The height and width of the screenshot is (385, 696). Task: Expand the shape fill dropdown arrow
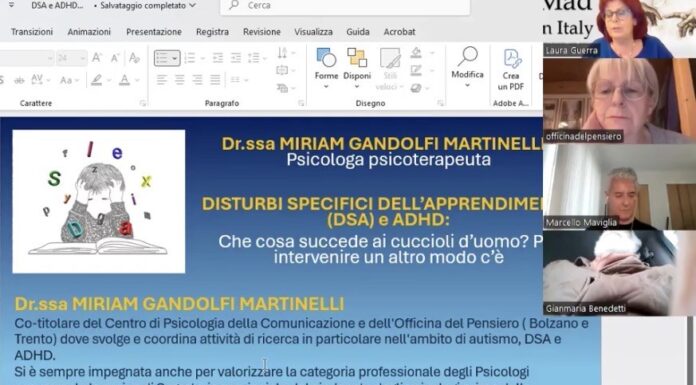pos(431,54)
